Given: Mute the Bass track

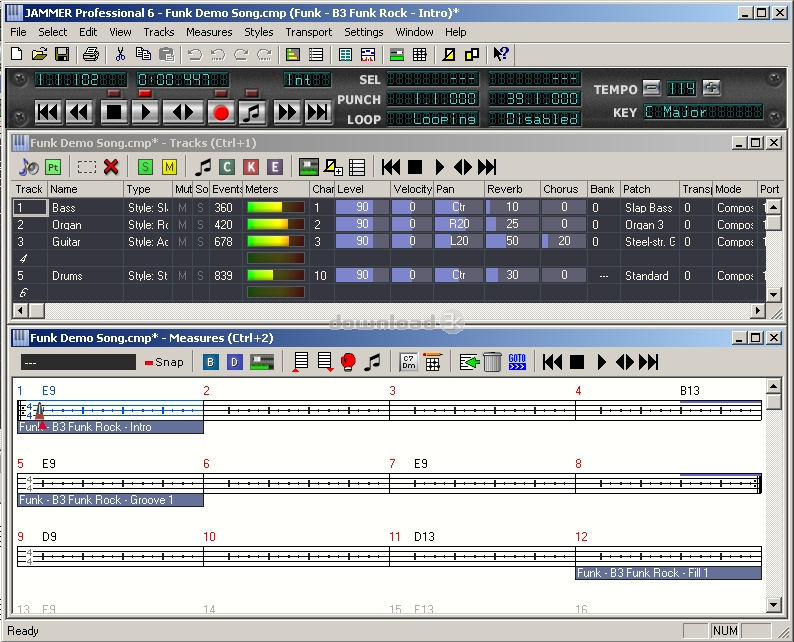Looking at the screenshot, I should (182, 208).
